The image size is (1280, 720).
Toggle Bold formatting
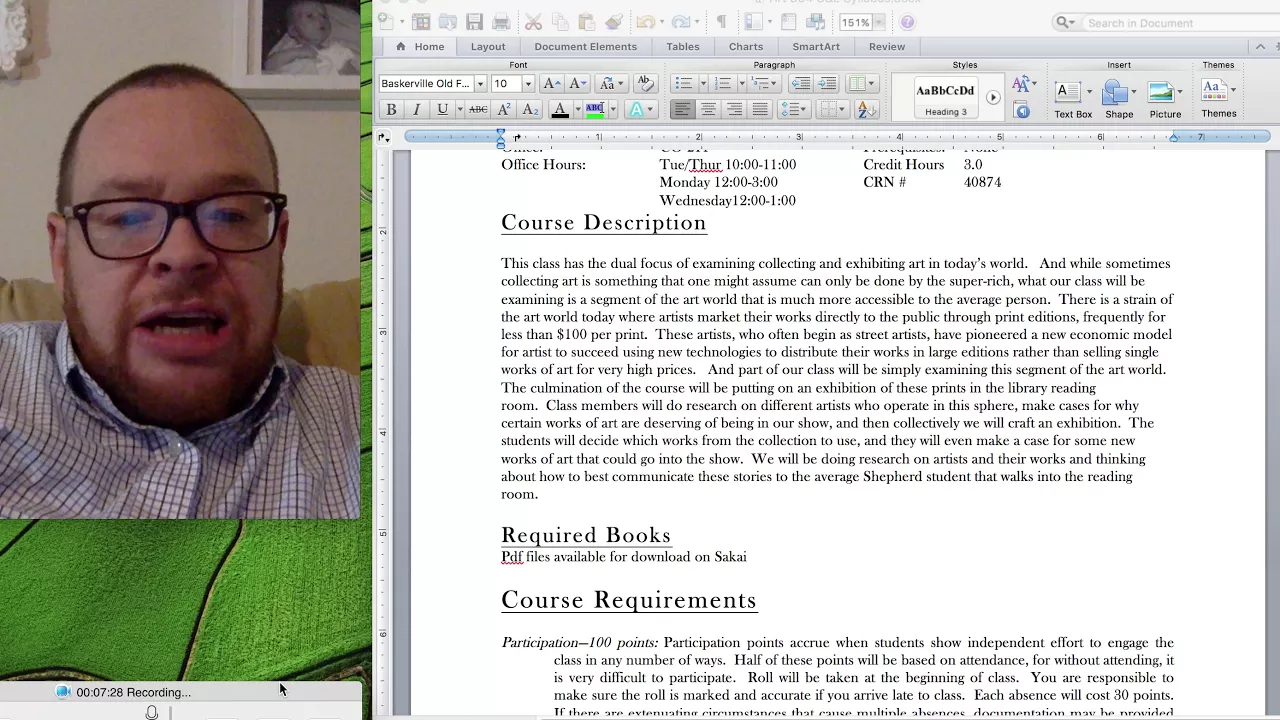[391, 109]
